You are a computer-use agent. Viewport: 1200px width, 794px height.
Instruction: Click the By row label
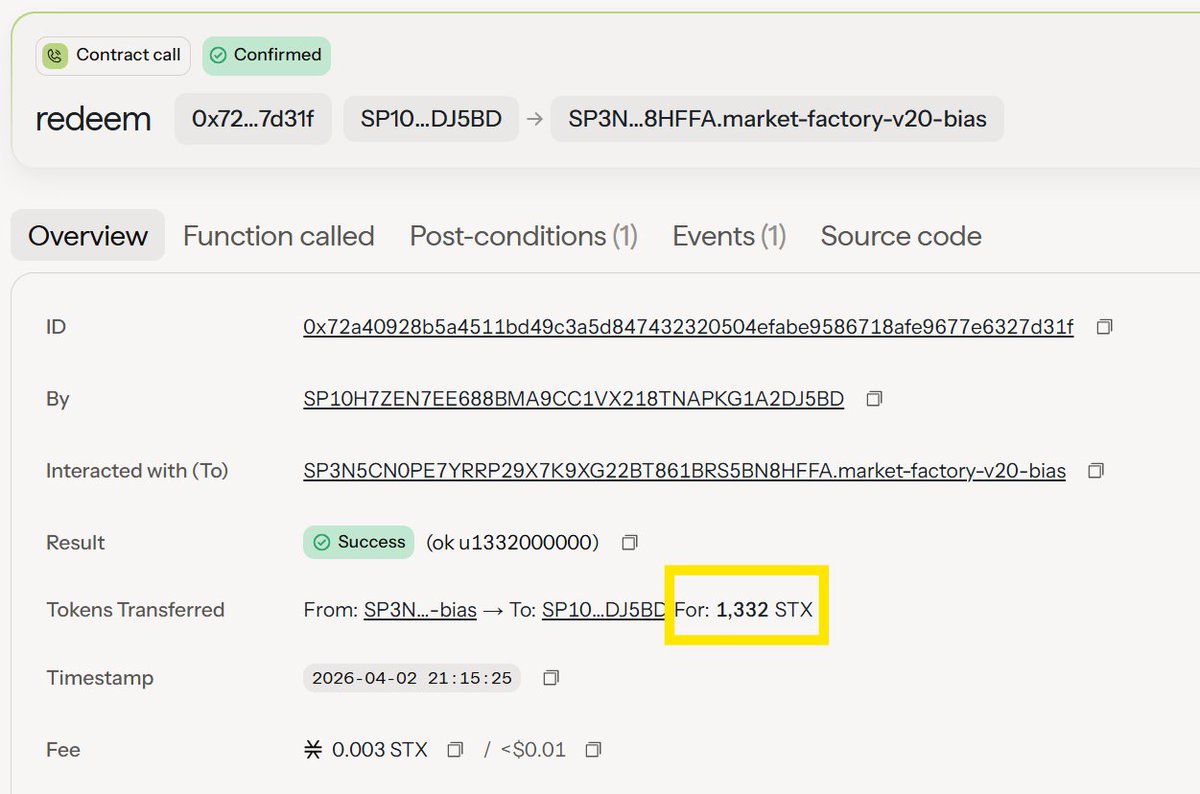pos(58,399)
